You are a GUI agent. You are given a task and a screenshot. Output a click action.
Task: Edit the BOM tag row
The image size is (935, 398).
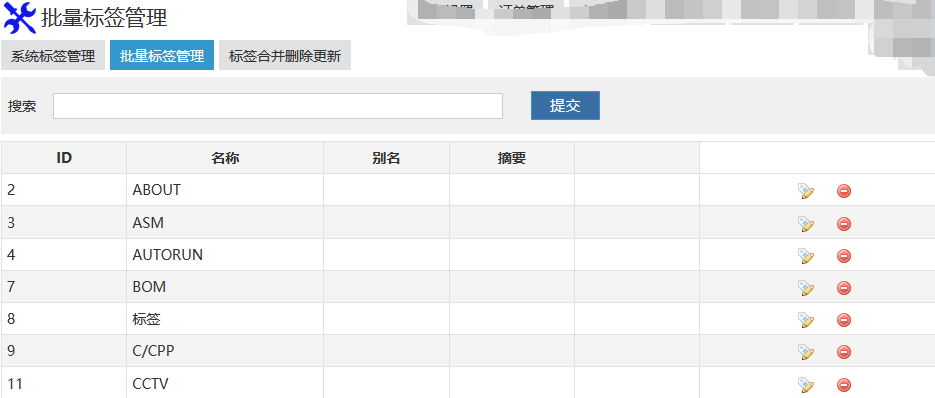click(806, 288)
